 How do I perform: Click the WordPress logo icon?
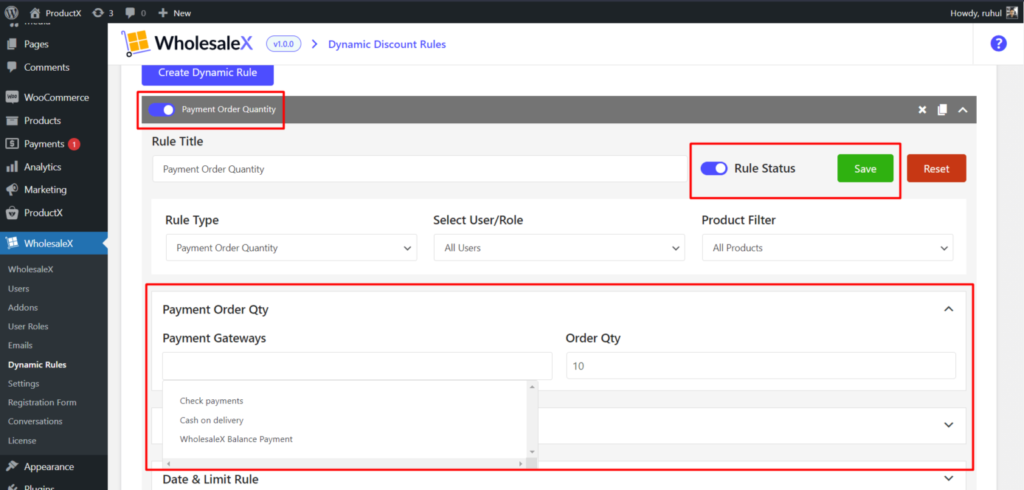point(12,12)
